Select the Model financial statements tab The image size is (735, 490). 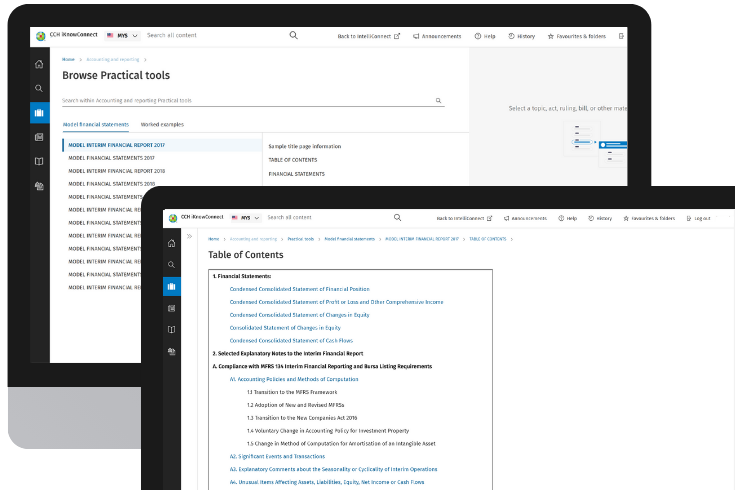point(95,124)
